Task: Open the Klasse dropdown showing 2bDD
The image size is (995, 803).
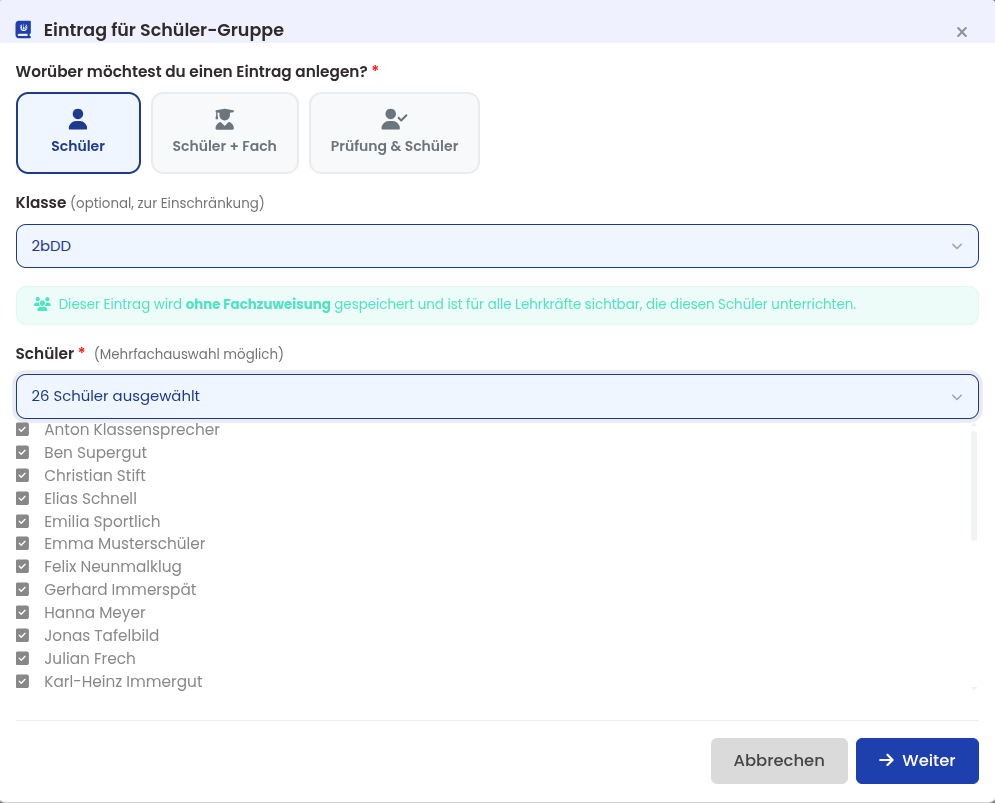Action: [497, 246]
